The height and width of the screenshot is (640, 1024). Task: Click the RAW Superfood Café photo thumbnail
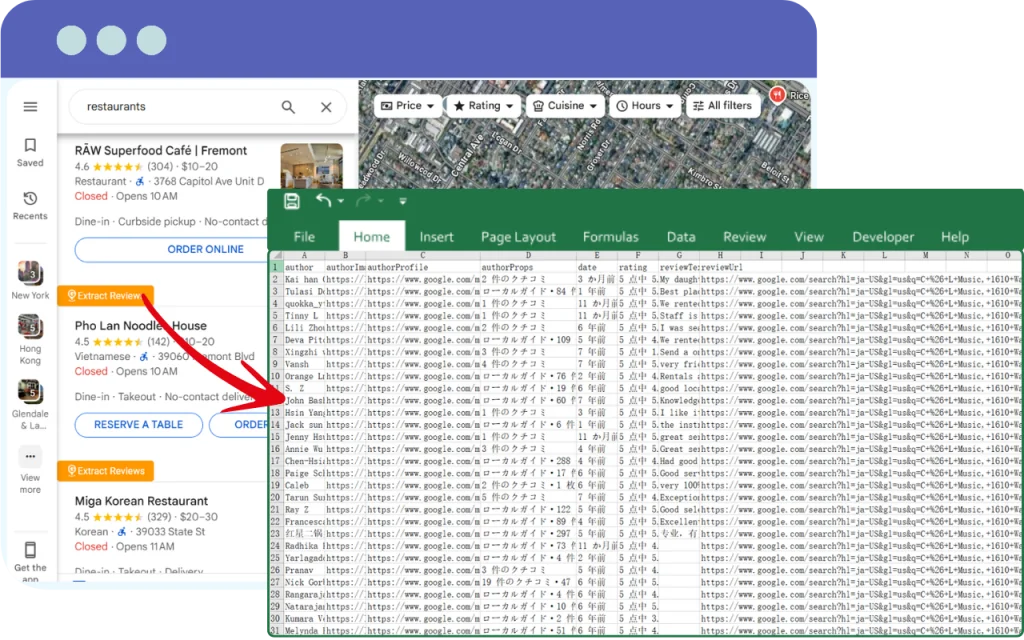point(312,166)
